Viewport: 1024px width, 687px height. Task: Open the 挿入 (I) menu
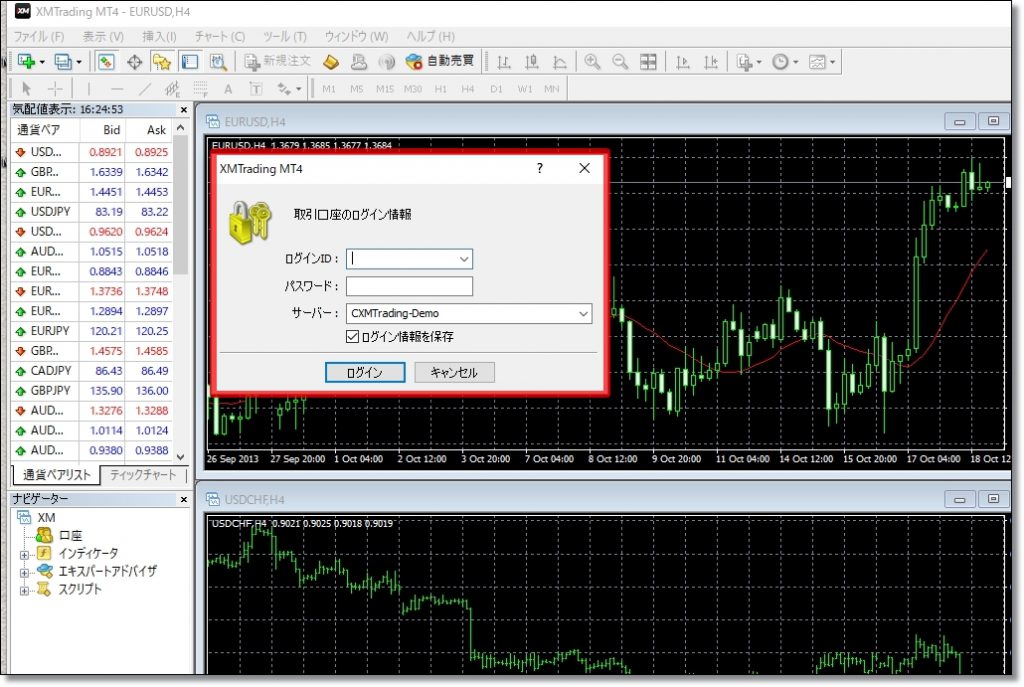pos(159,37)
